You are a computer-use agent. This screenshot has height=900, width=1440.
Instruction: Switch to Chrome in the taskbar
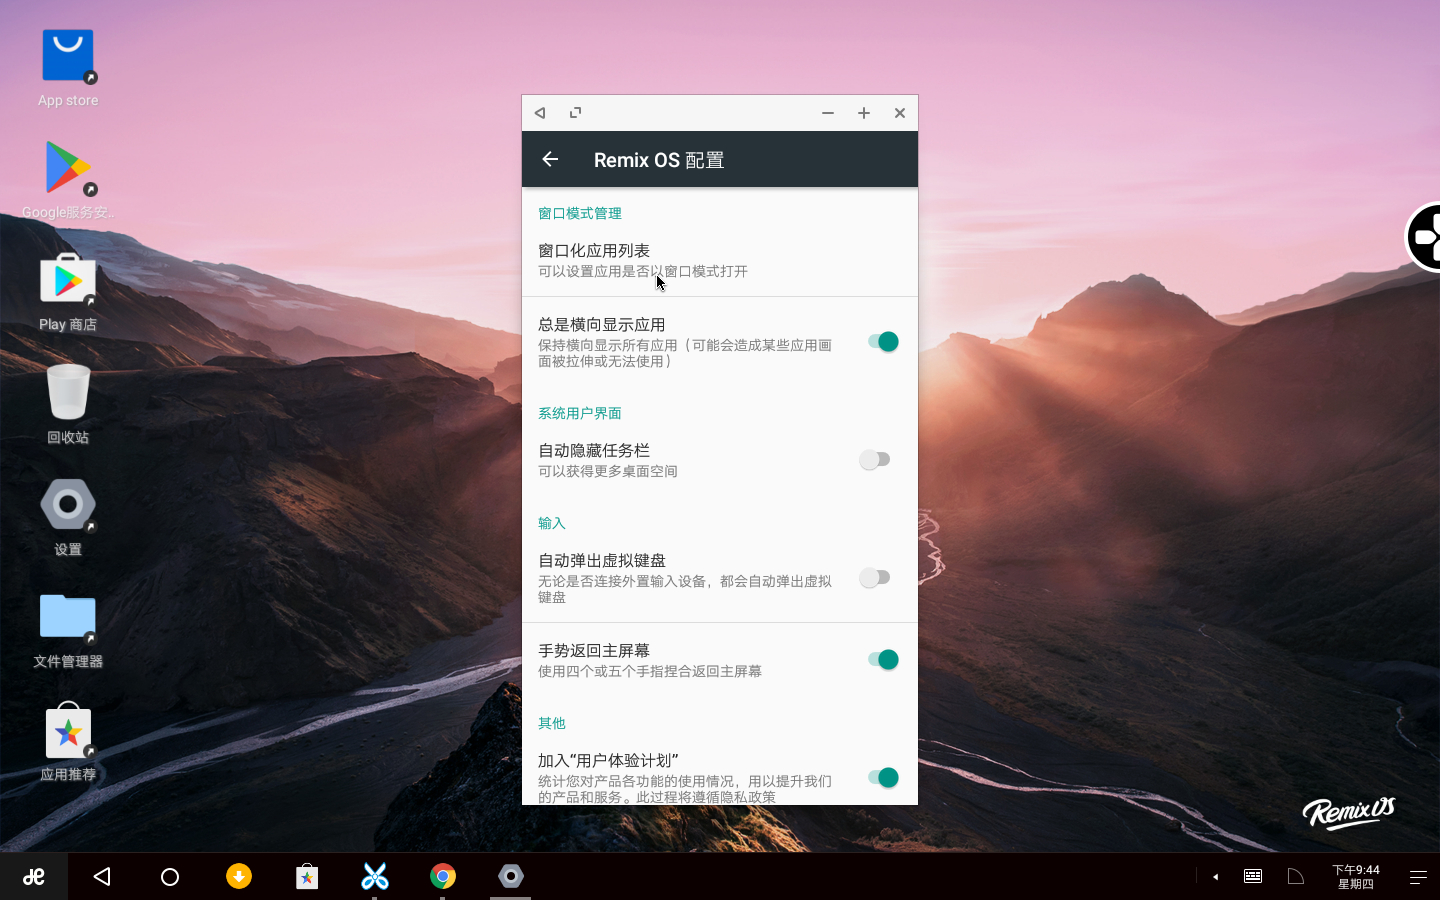pos(443,876)
